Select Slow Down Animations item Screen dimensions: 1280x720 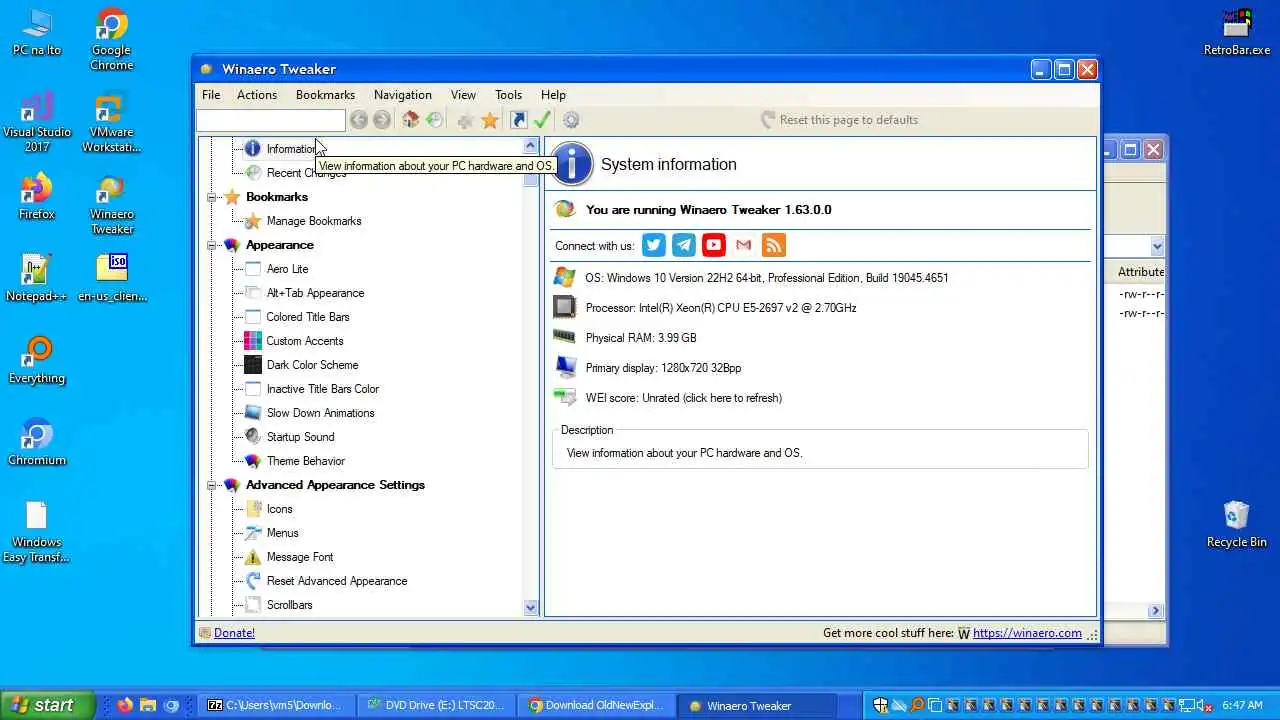tap(320, 413)
